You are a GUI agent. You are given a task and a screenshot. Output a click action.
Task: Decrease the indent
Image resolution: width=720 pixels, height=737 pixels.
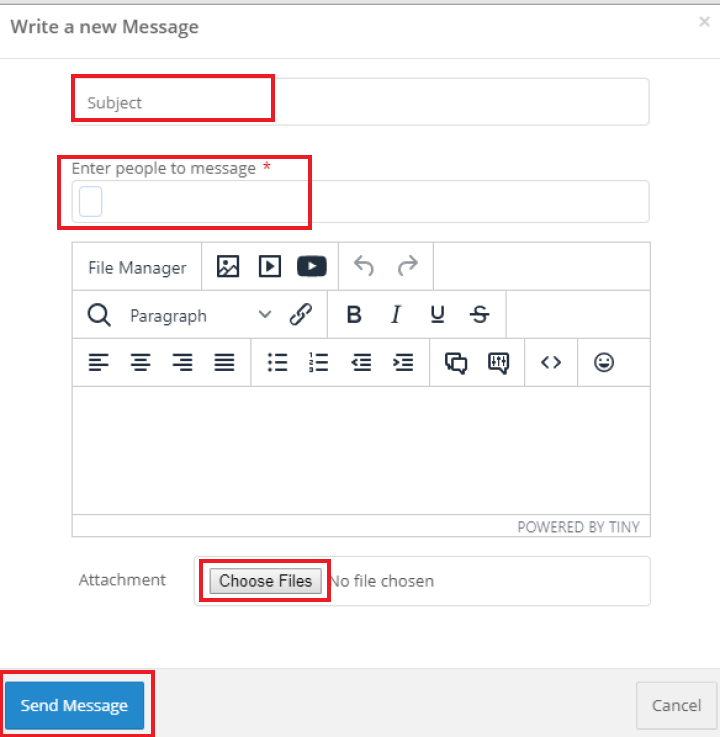pos(361,362)
